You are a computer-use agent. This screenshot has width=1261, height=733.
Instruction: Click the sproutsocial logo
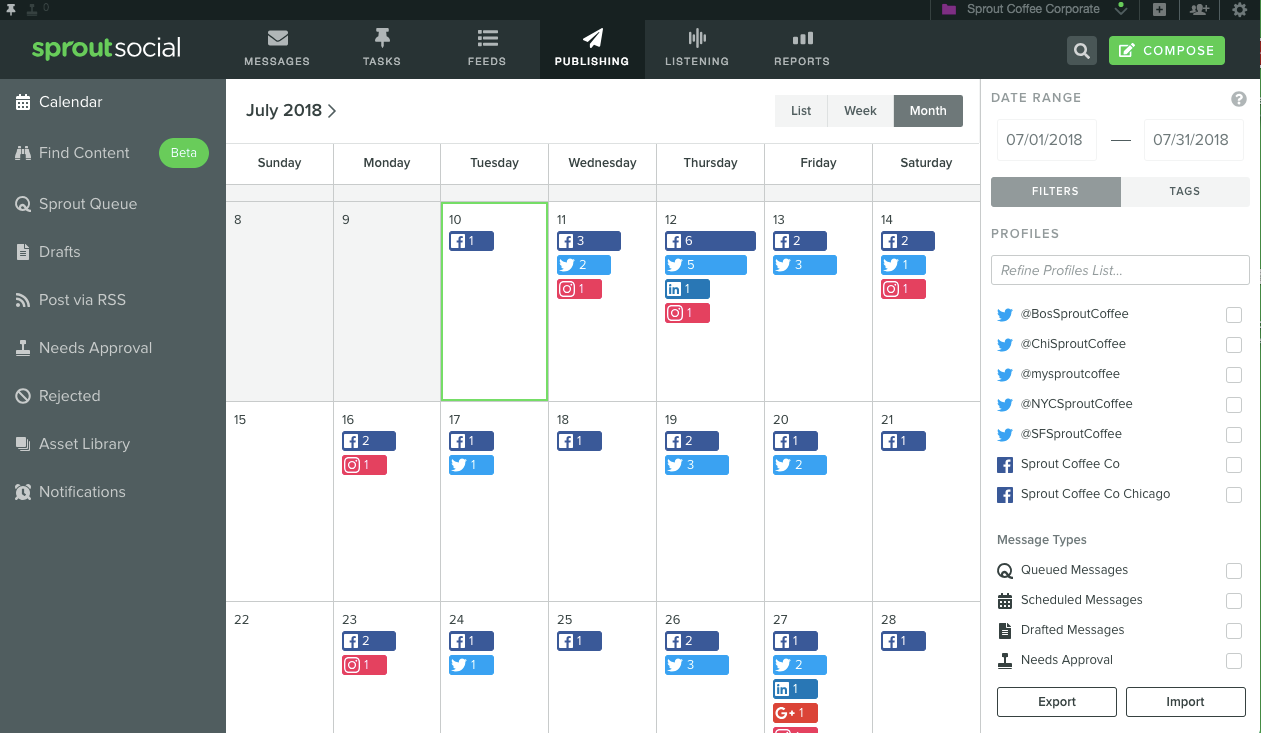point(106,48)
